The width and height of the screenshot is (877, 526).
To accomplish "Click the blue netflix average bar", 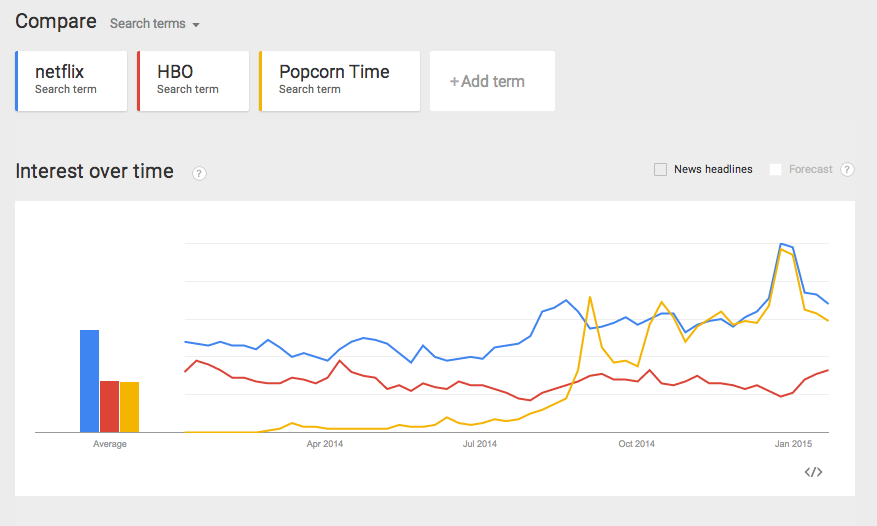I will coord(89,380).
